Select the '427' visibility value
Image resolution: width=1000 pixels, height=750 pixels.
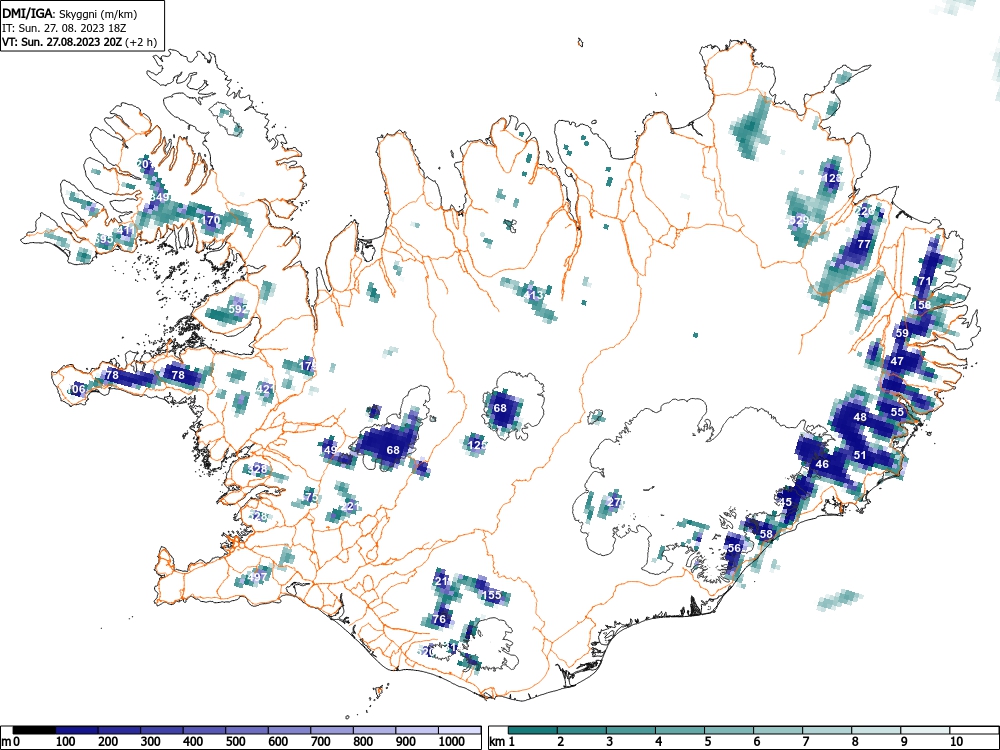click(x=265, y=388)
